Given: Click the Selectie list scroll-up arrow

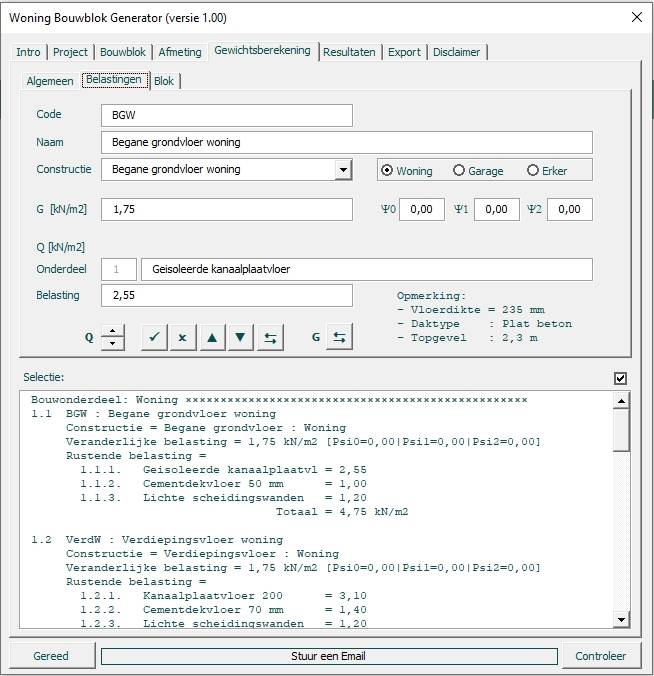Looking at the screenshot, I should click(x=621, y=401).
